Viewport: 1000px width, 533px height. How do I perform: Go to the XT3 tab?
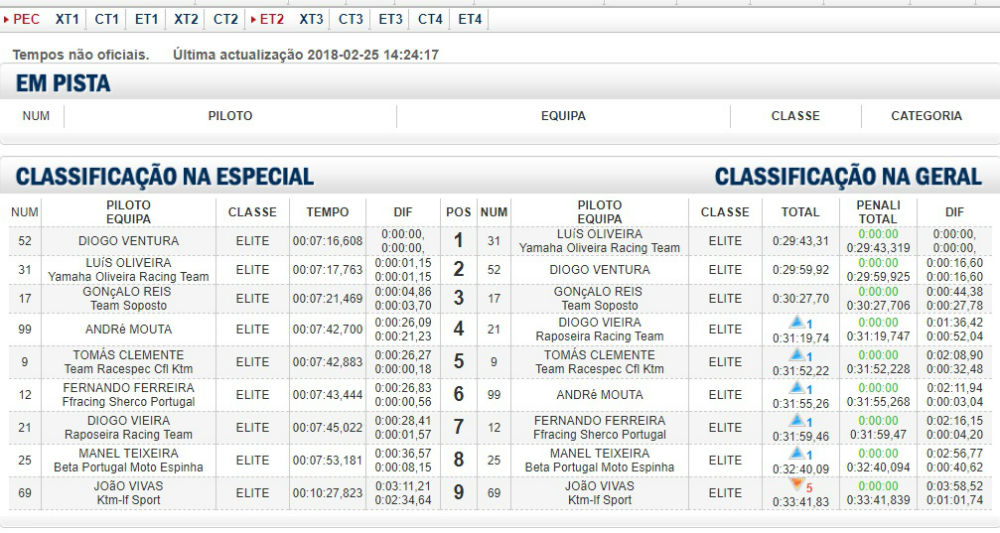[x=311, y=19]
